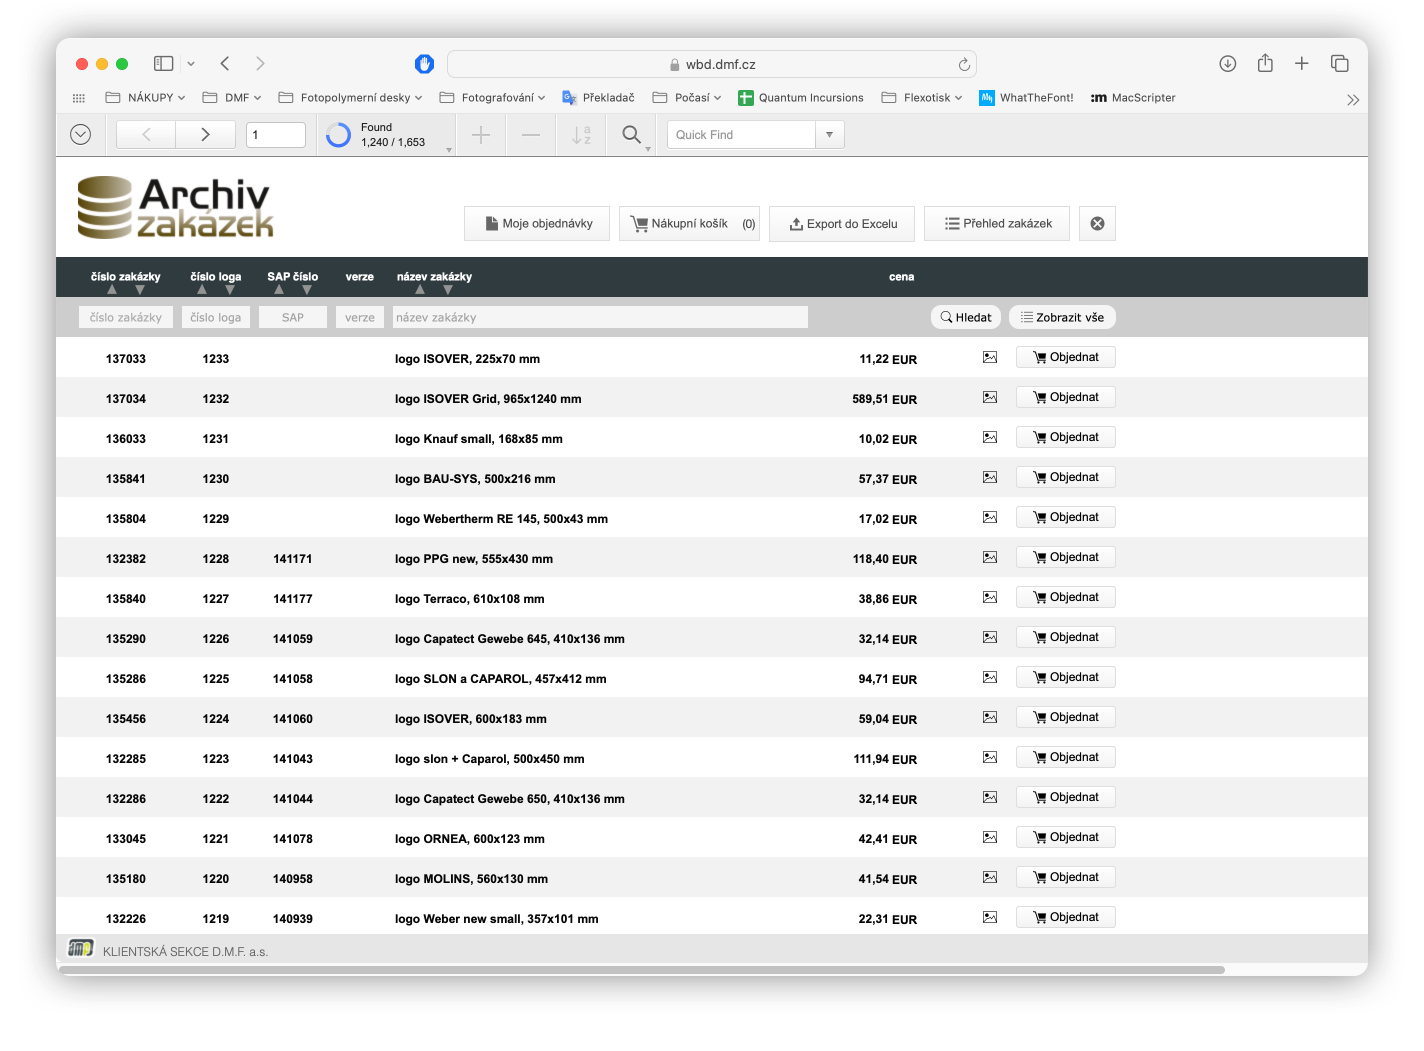Click the round close X button beside Přehled zakázek
Screen dimensions: 1424x1051
(1097, 224)
